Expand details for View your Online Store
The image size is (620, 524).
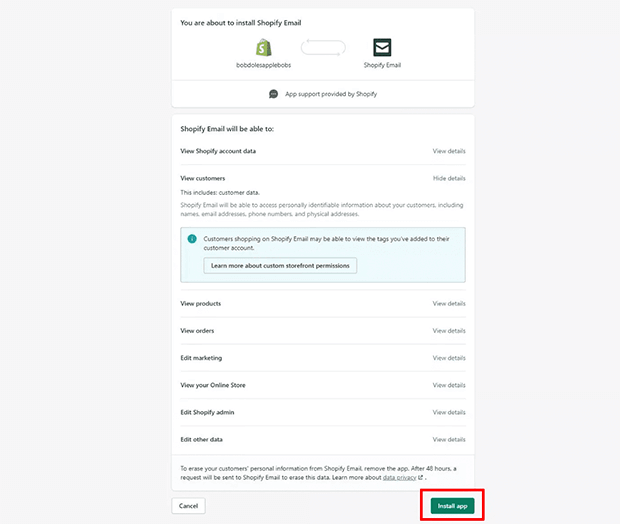449,385
